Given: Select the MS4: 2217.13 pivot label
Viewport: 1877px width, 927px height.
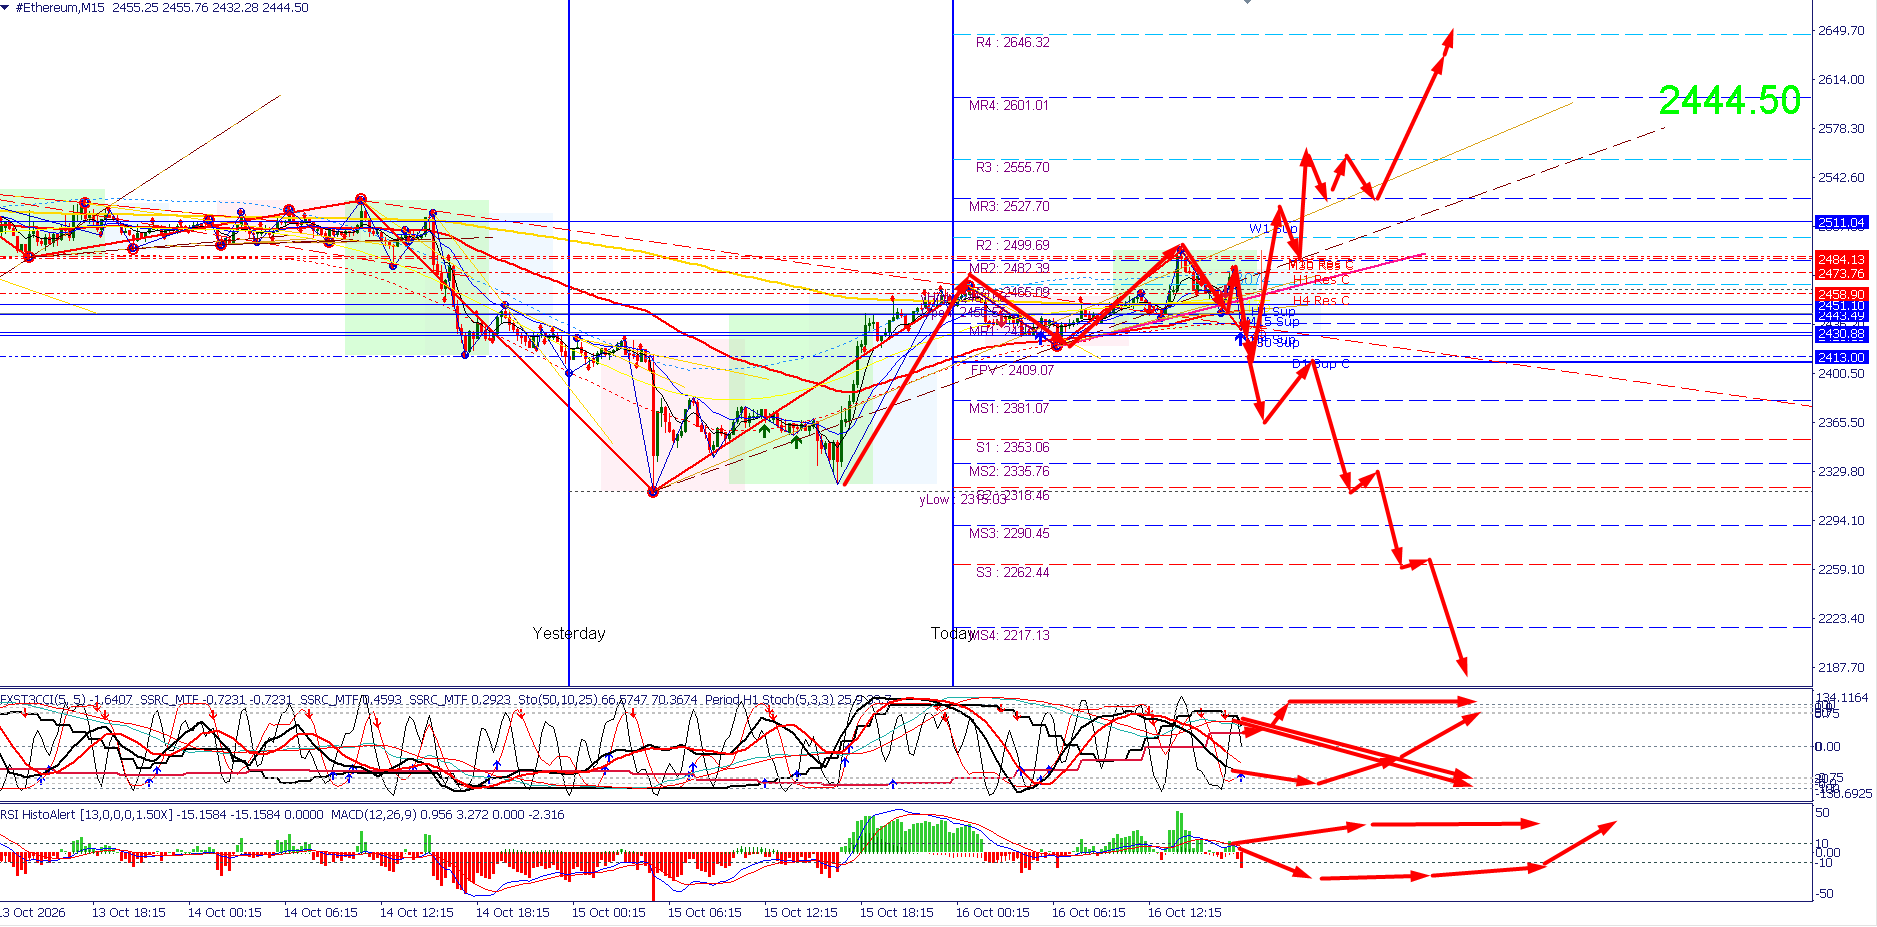Looking at the screenshot, I should pos(1009,635).
